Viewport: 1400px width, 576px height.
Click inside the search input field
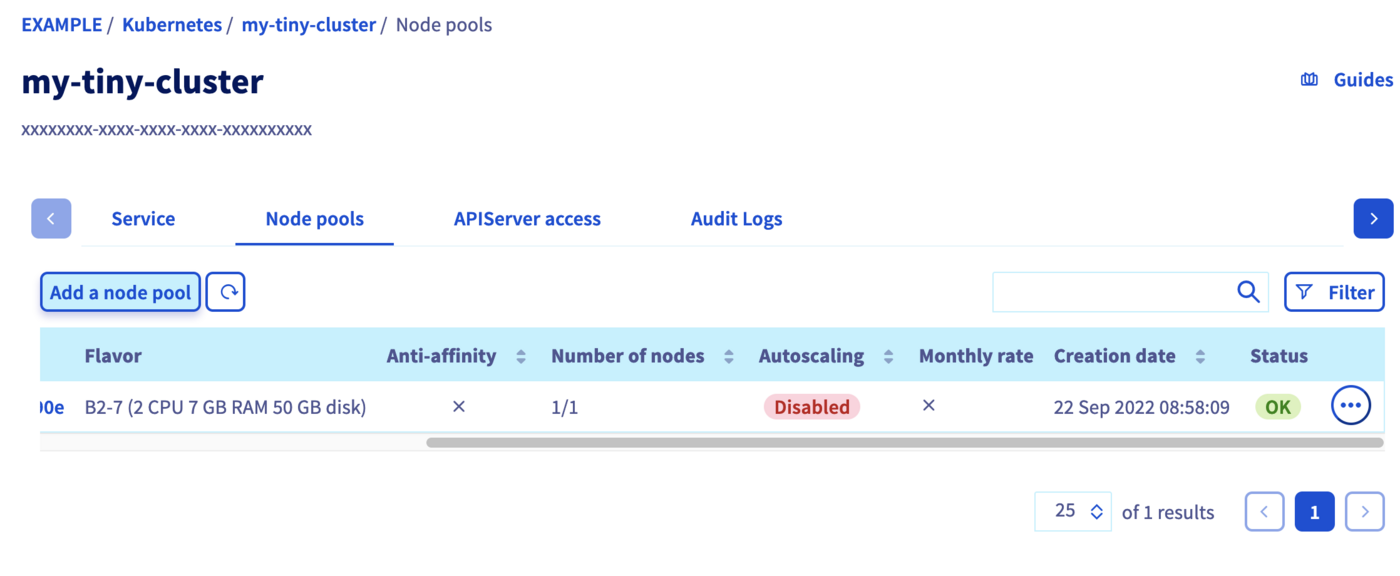pos(1110,291)
